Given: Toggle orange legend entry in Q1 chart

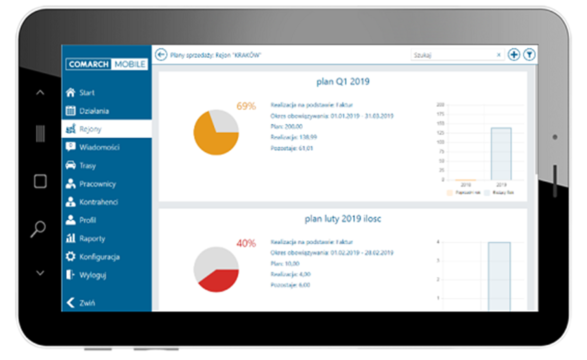Looking at the screenshot, I should [463, 193].
